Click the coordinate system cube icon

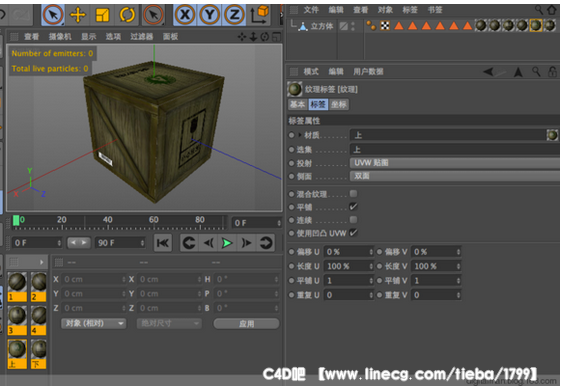click(x=260, y=14)
